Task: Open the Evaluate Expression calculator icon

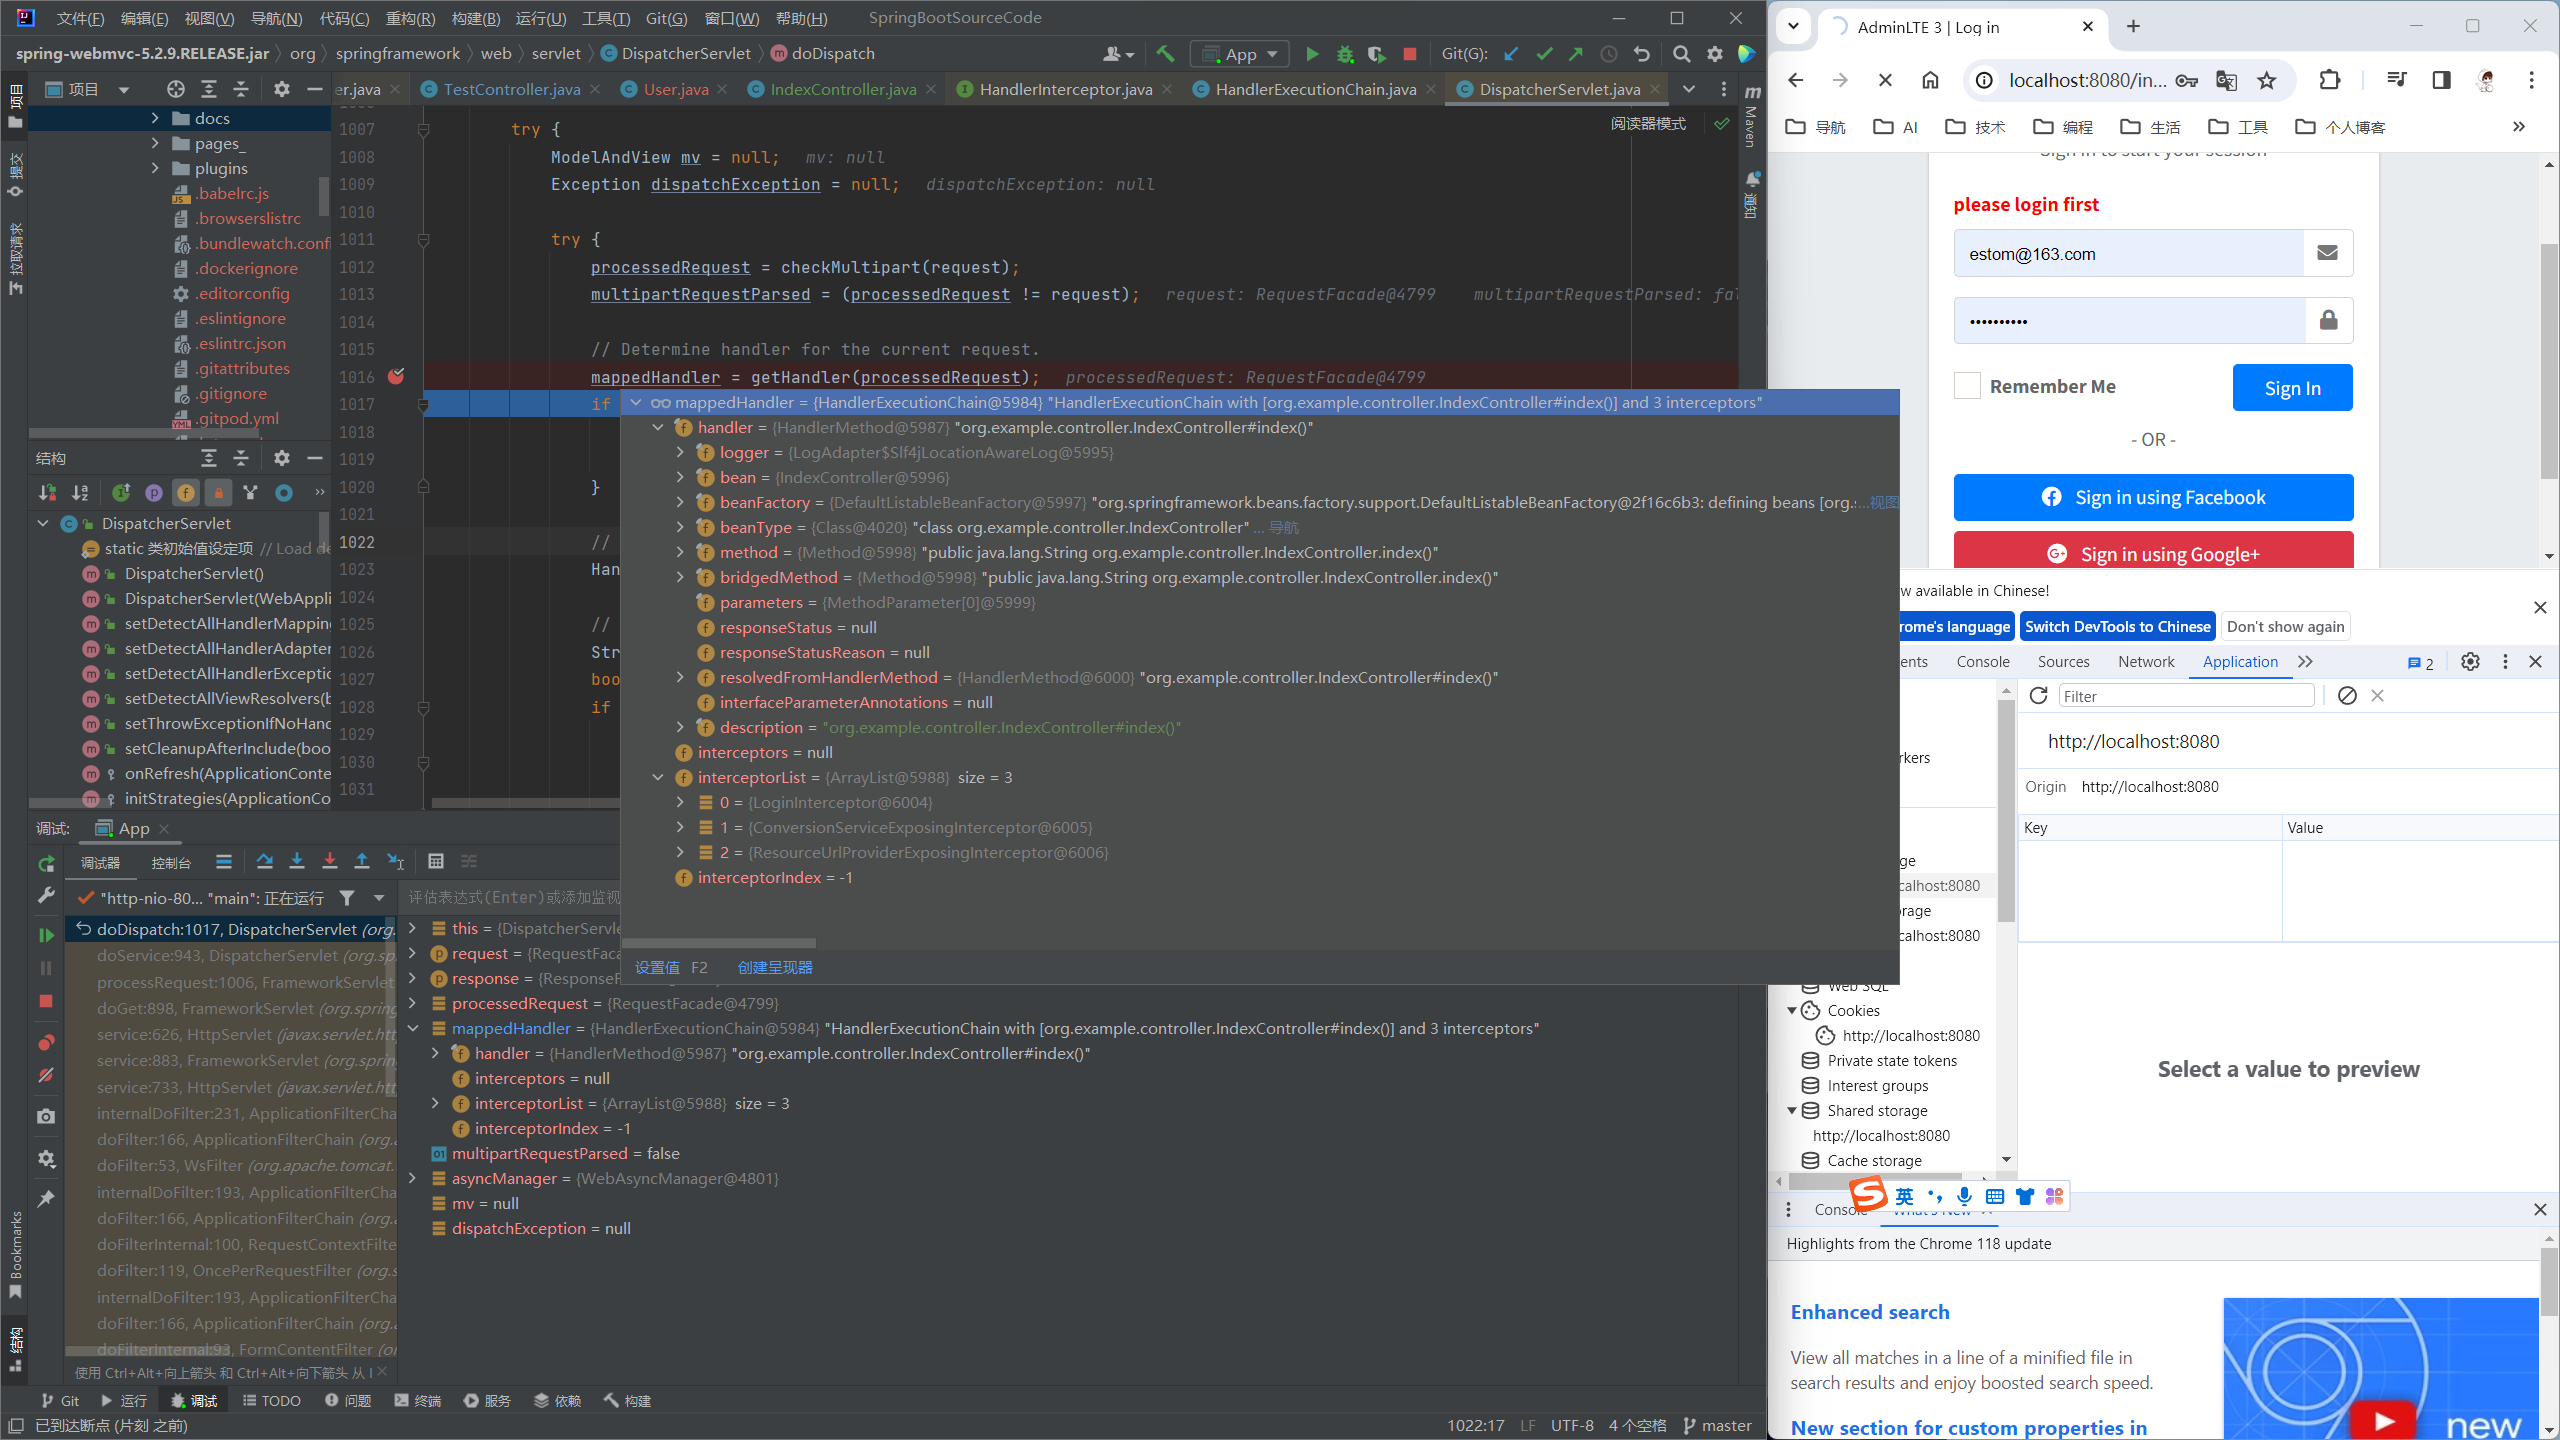Action: click(436, 861)
